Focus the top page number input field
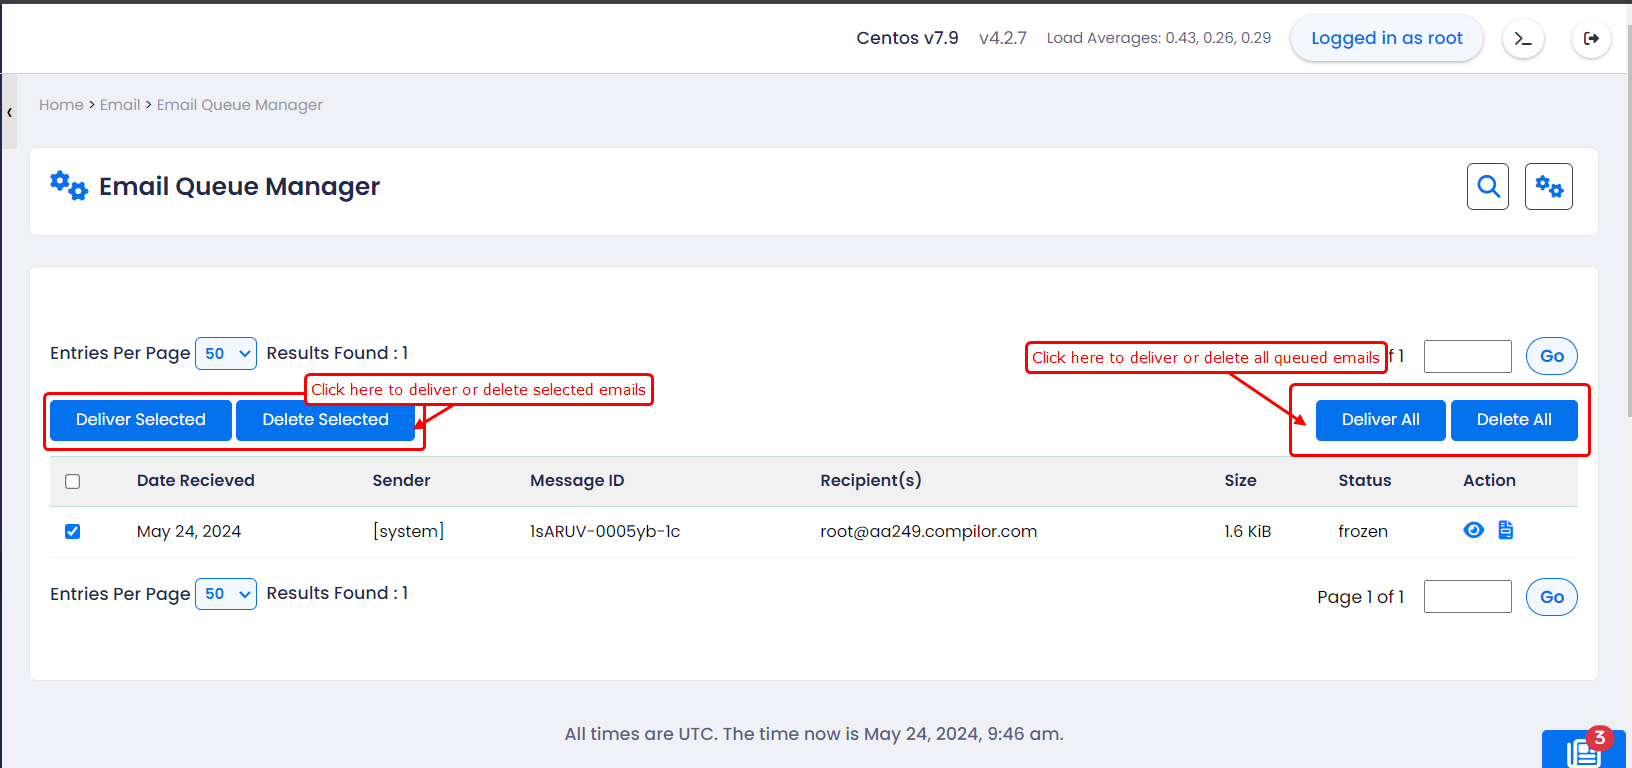Screen dimensions: 1632x768 (x=1468, y=356)
